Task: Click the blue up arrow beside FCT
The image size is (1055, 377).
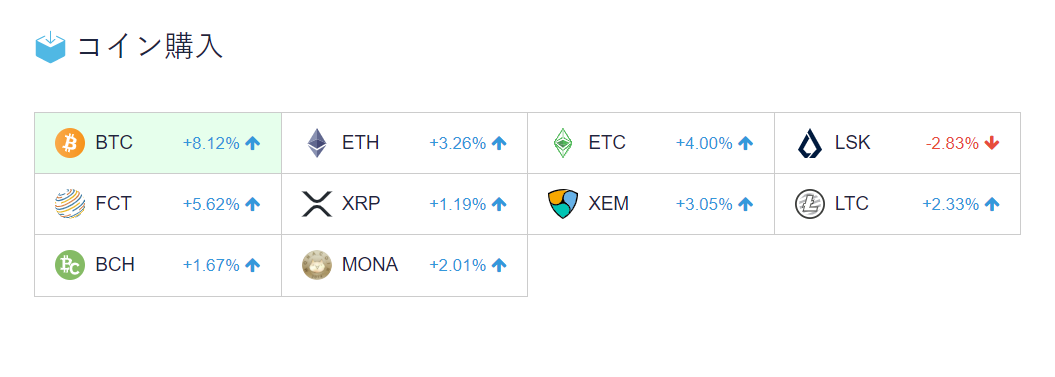Action: point(252,205)
